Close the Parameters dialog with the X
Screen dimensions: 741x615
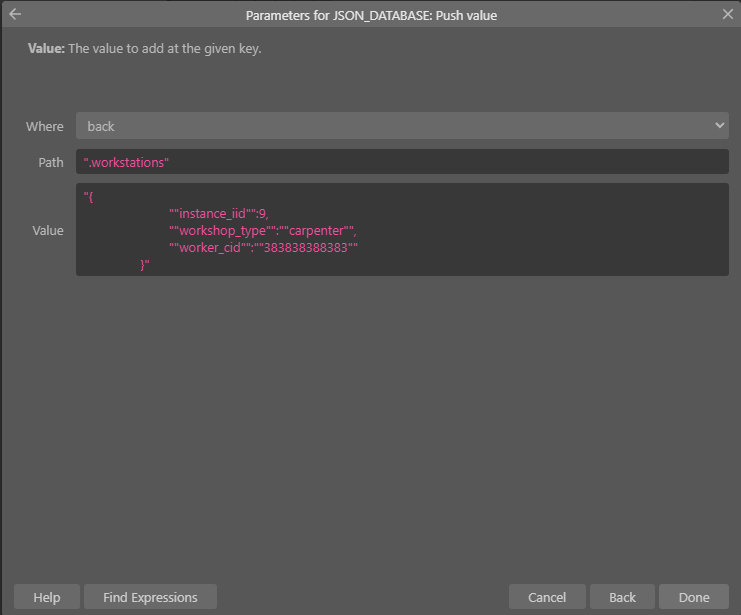727,14
